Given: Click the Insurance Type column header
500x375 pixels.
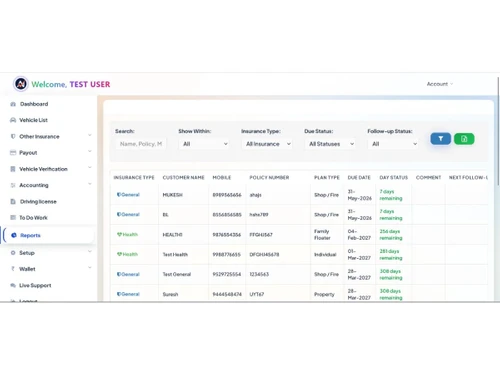Looking at the screenshot, I should tap(134, 178).
